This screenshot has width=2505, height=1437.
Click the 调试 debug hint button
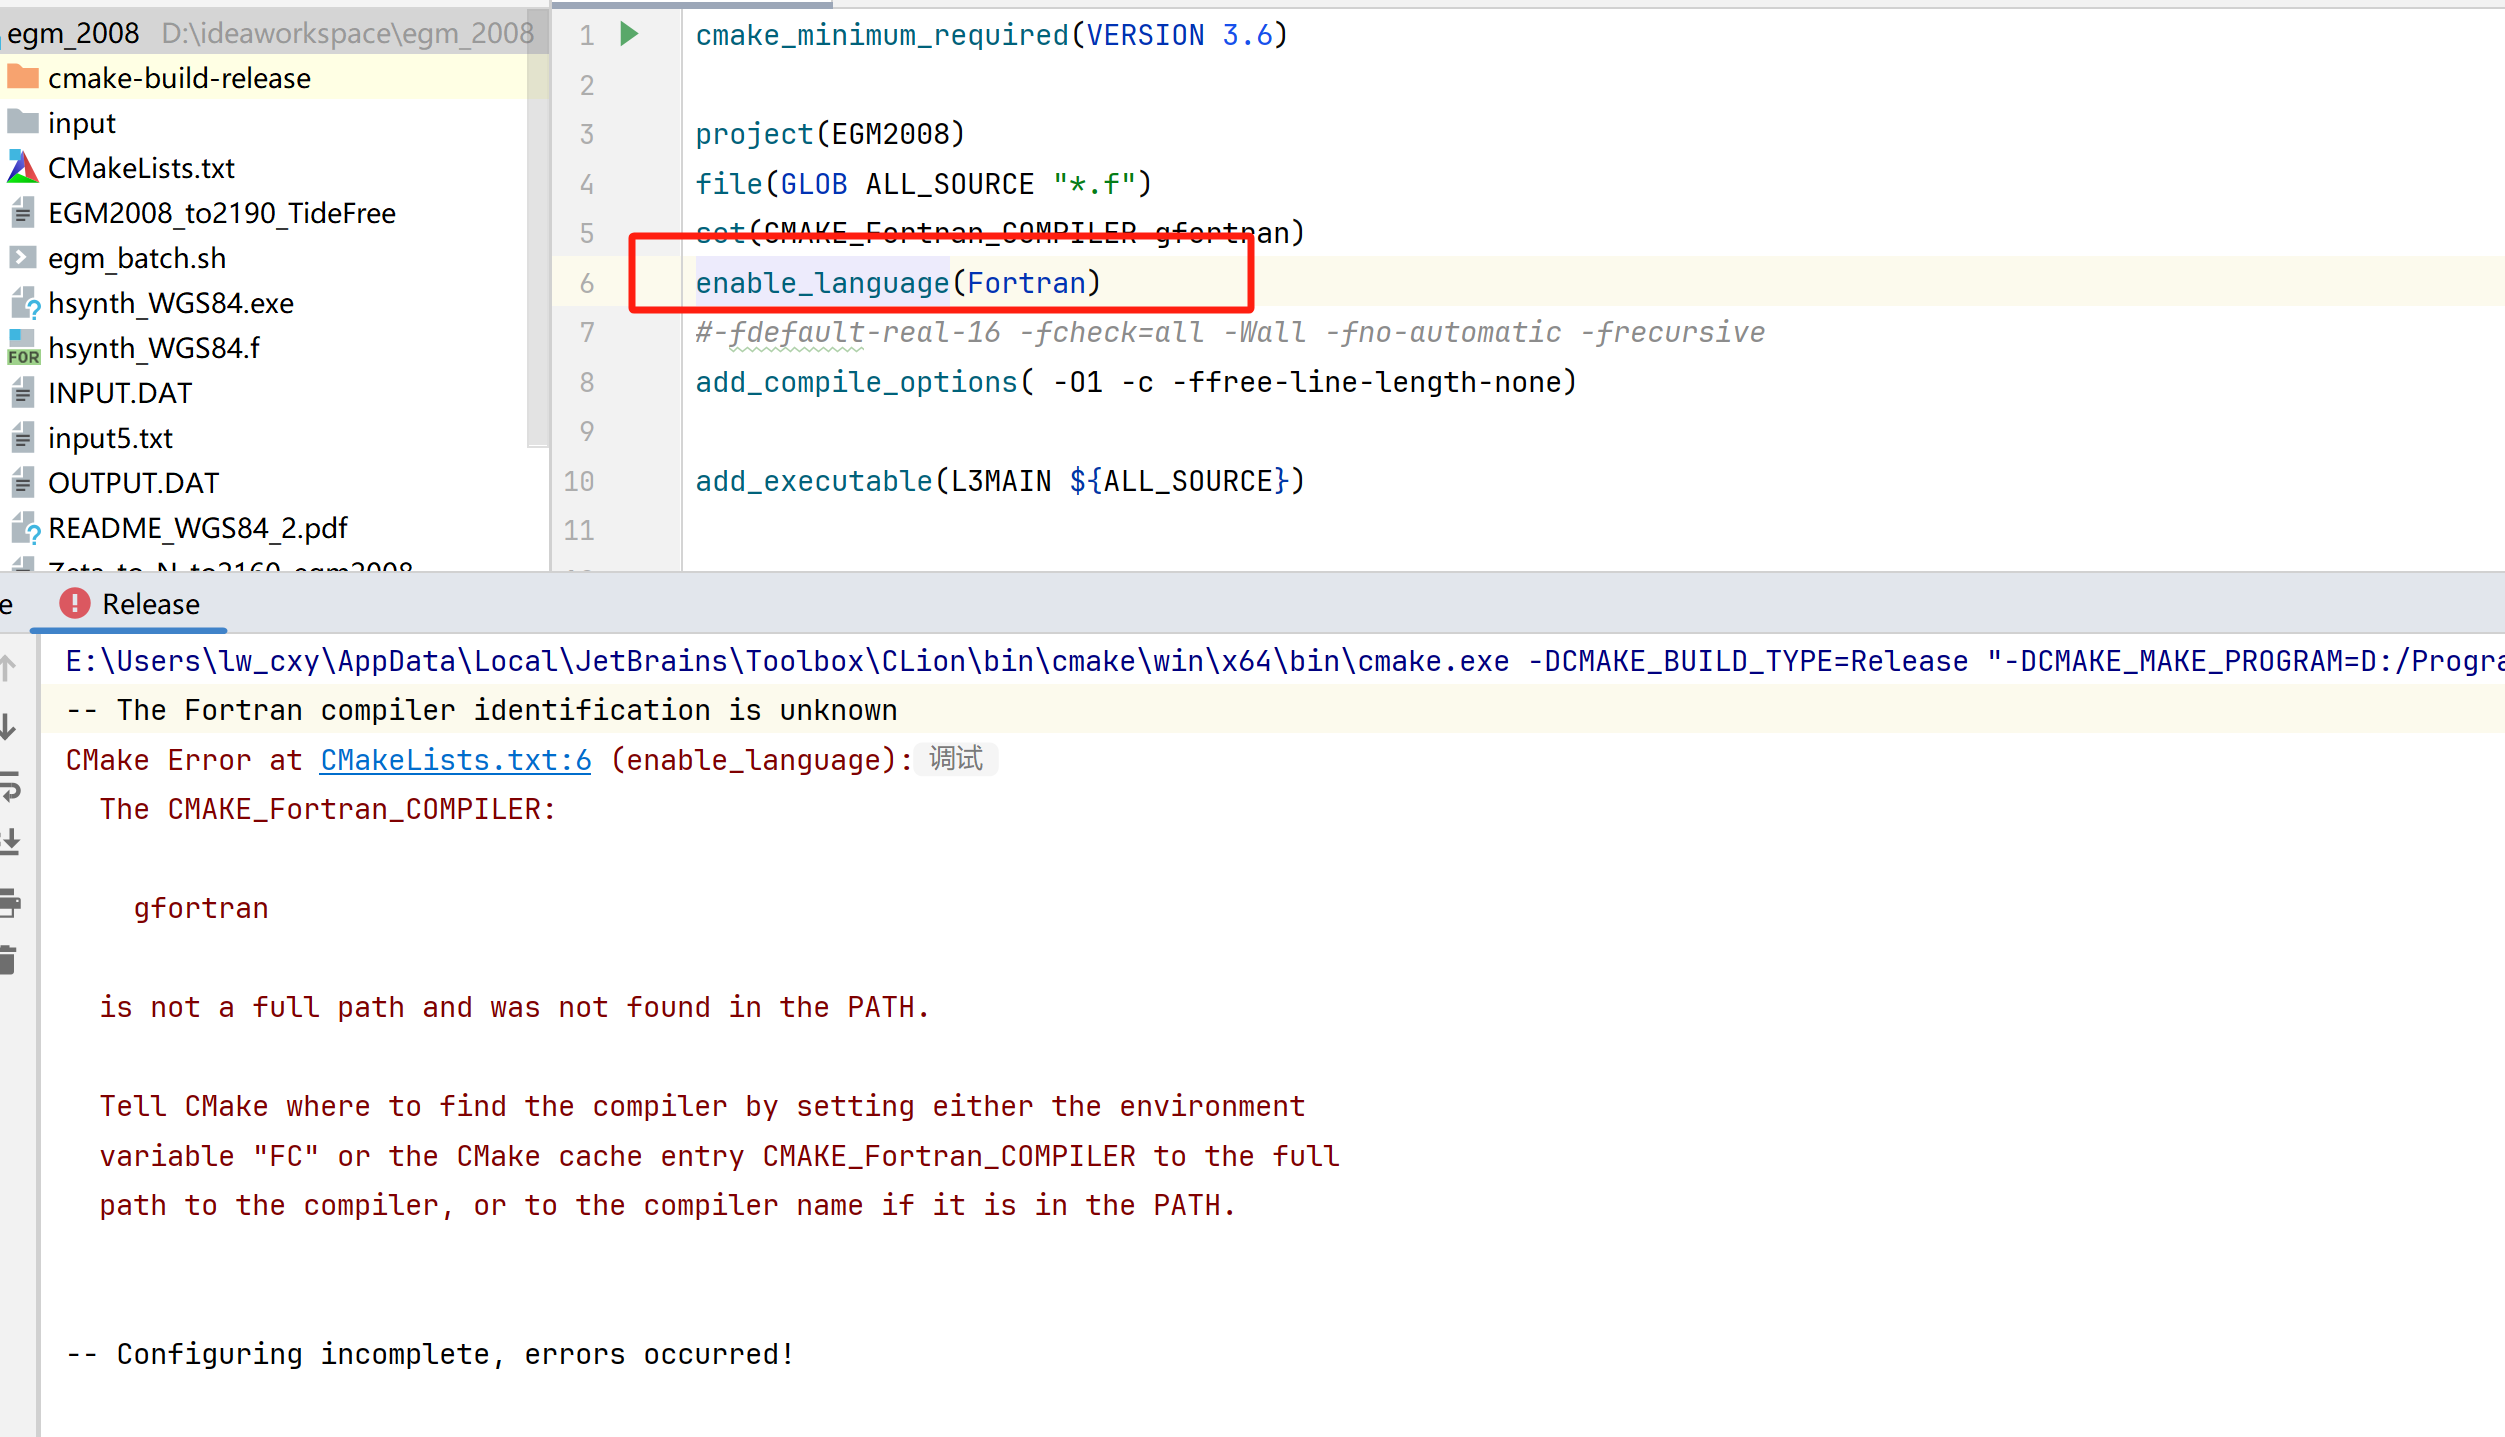(956, 759)
